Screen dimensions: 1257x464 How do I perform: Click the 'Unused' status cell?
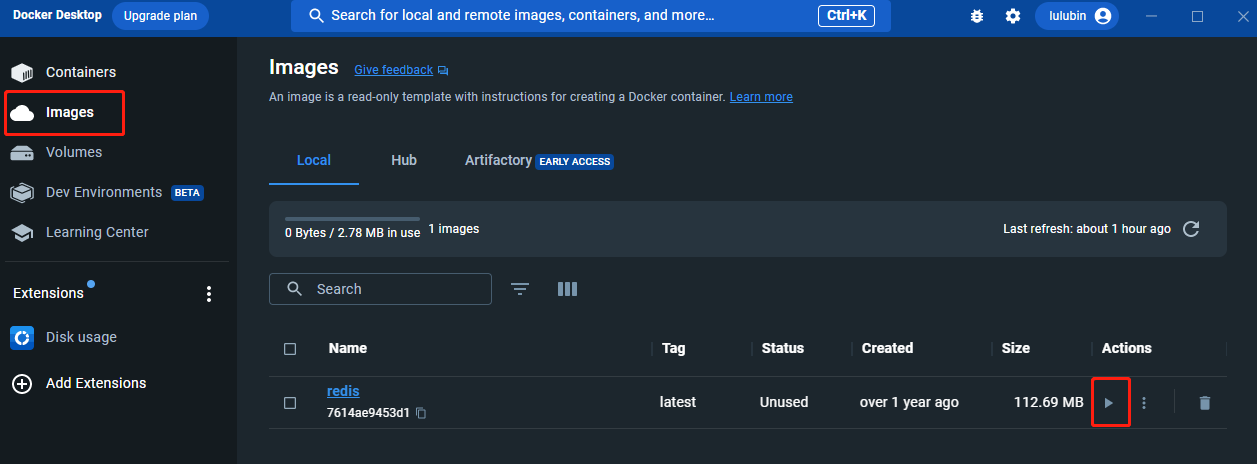coord(784,402)
